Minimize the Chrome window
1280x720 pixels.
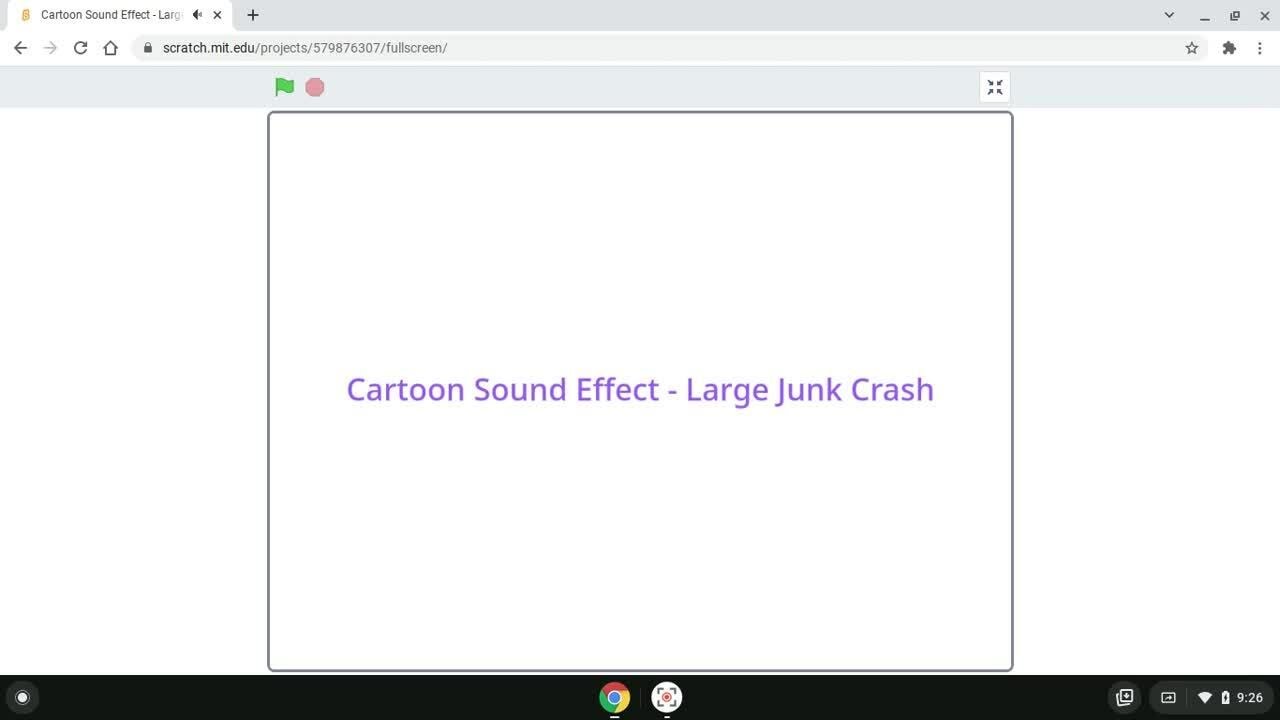[x=1204, y=15]
